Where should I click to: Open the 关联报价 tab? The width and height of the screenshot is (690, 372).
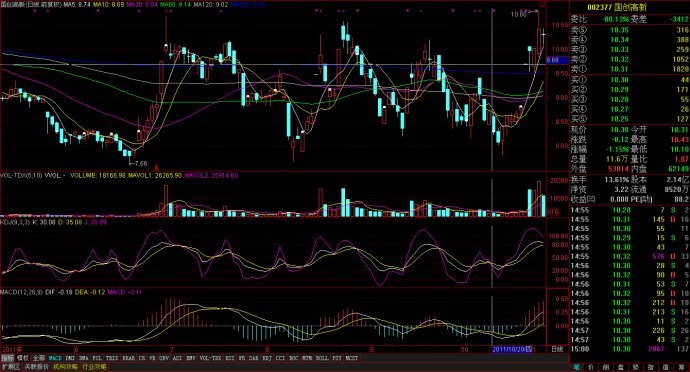click(x=37, y=367)
